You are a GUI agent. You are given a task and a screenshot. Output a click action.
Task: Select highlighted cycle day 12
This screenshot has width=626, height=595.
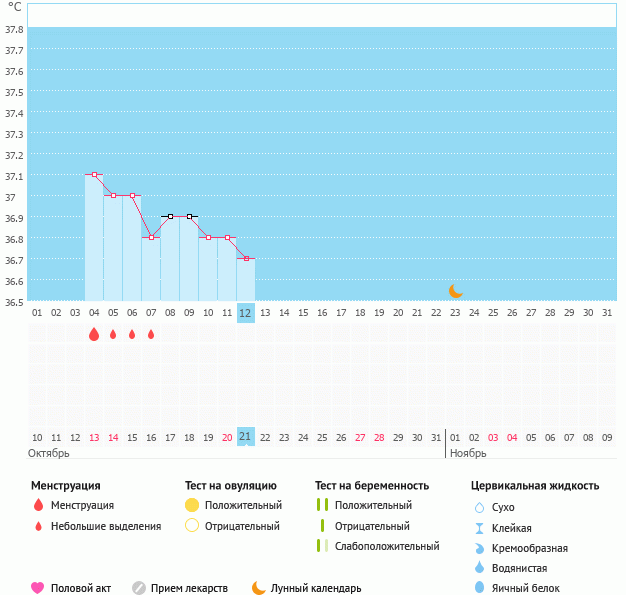(x=246, y=313)
